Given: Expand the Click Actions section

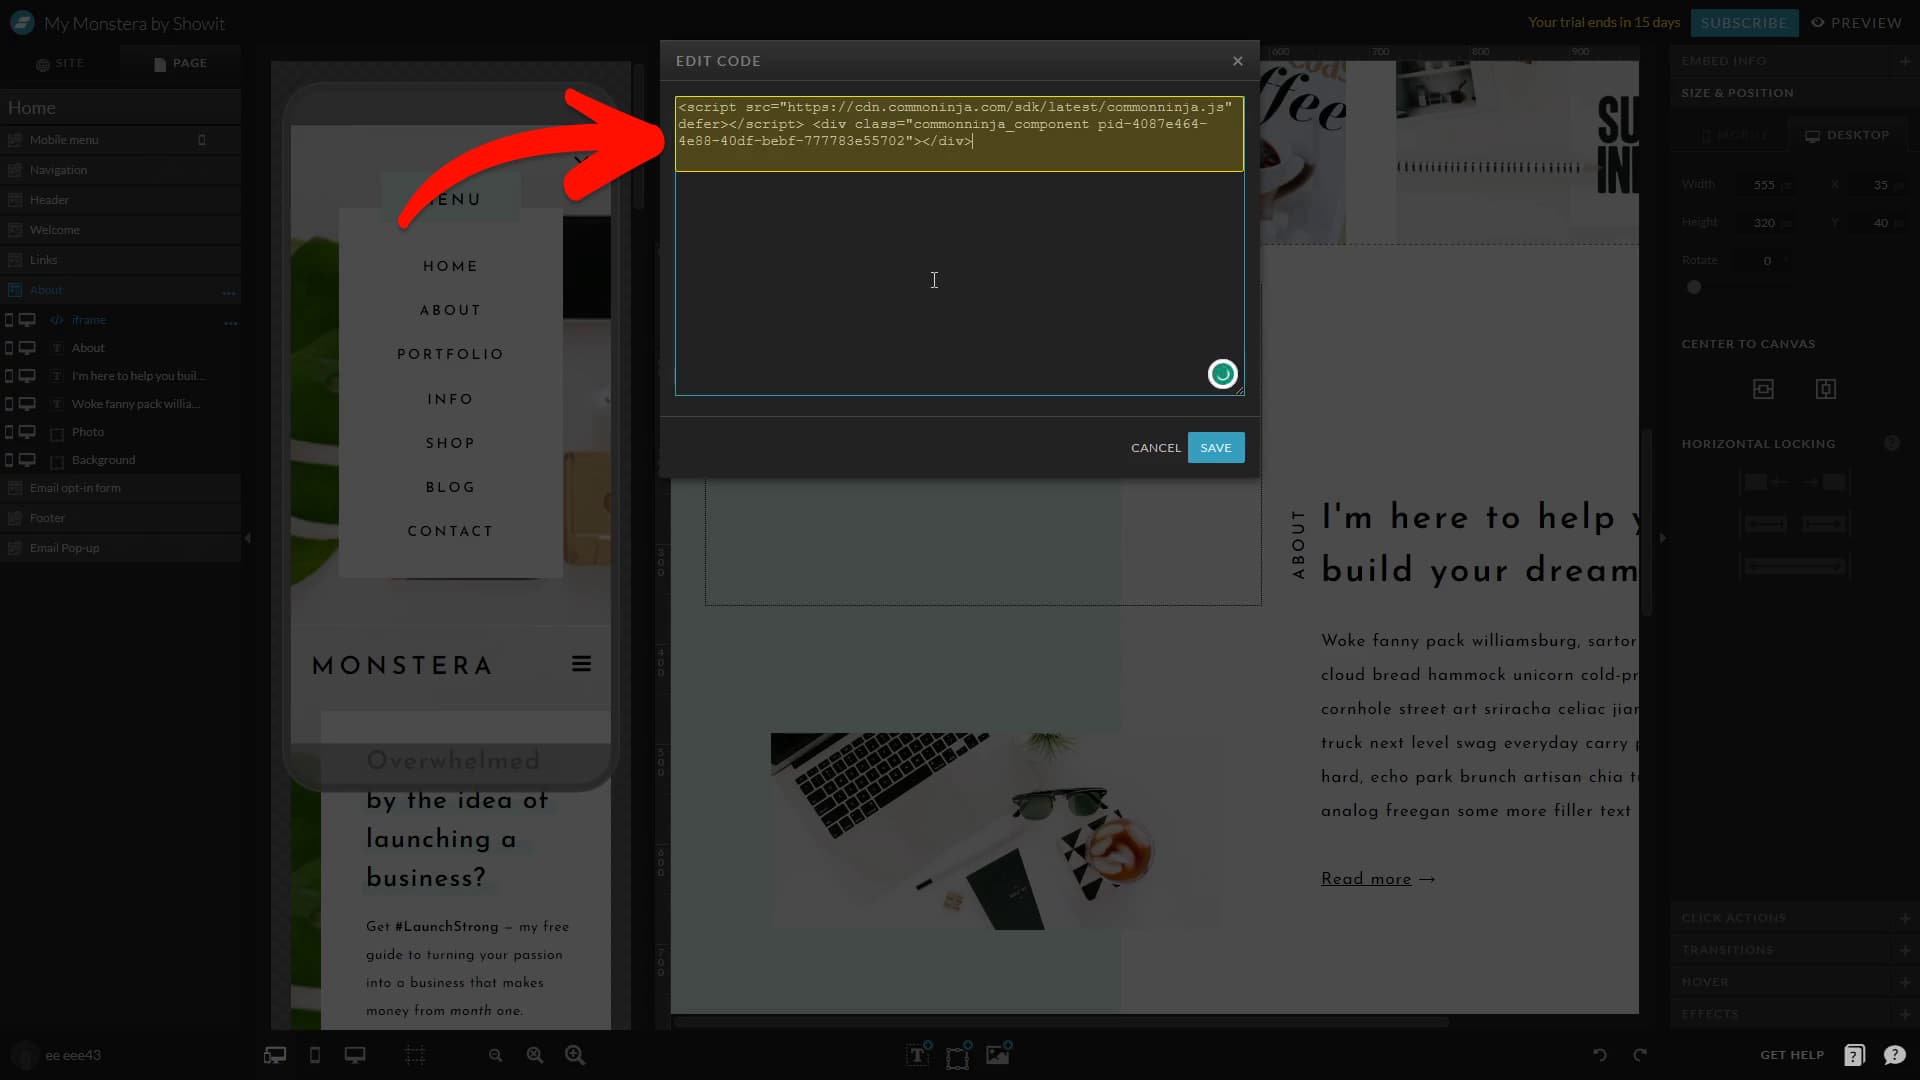Looking at the screenshot, I should click(1904, 918).
